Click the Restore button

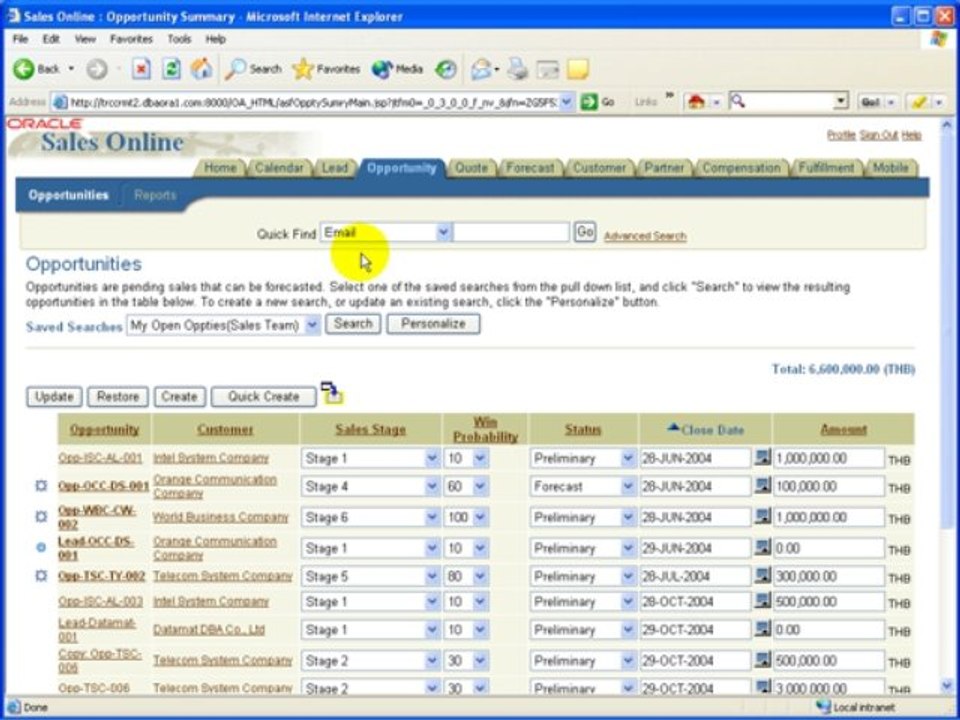coord(118,397)
